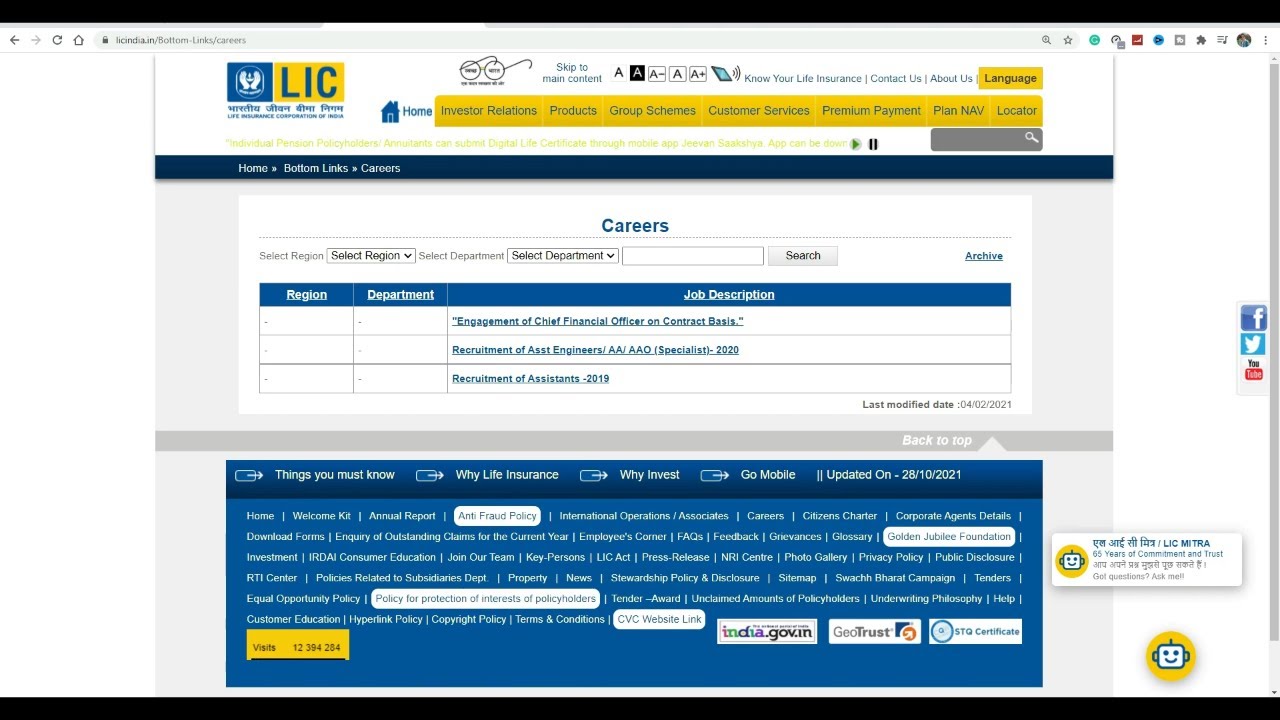Open Know Your Life Insurance link
1280x720 pixels.
[x=803, y=79]
